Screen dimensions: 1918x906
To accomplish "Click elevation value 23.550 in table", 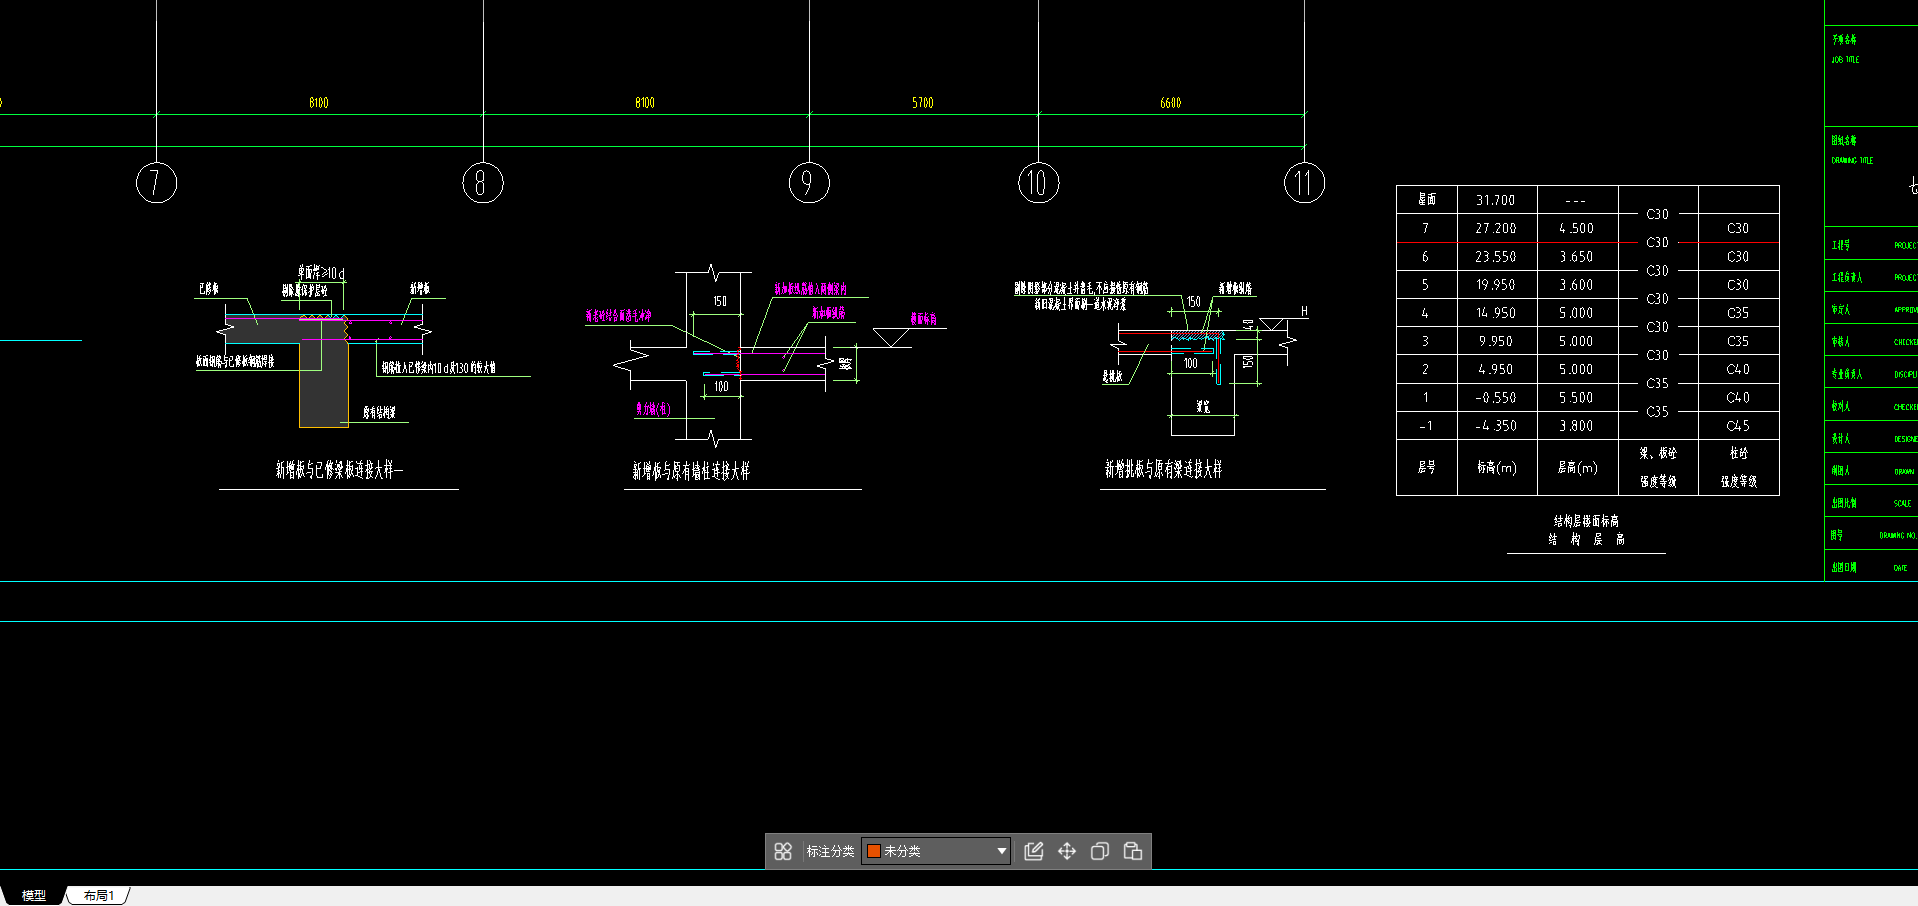I will click(1495, 256).
